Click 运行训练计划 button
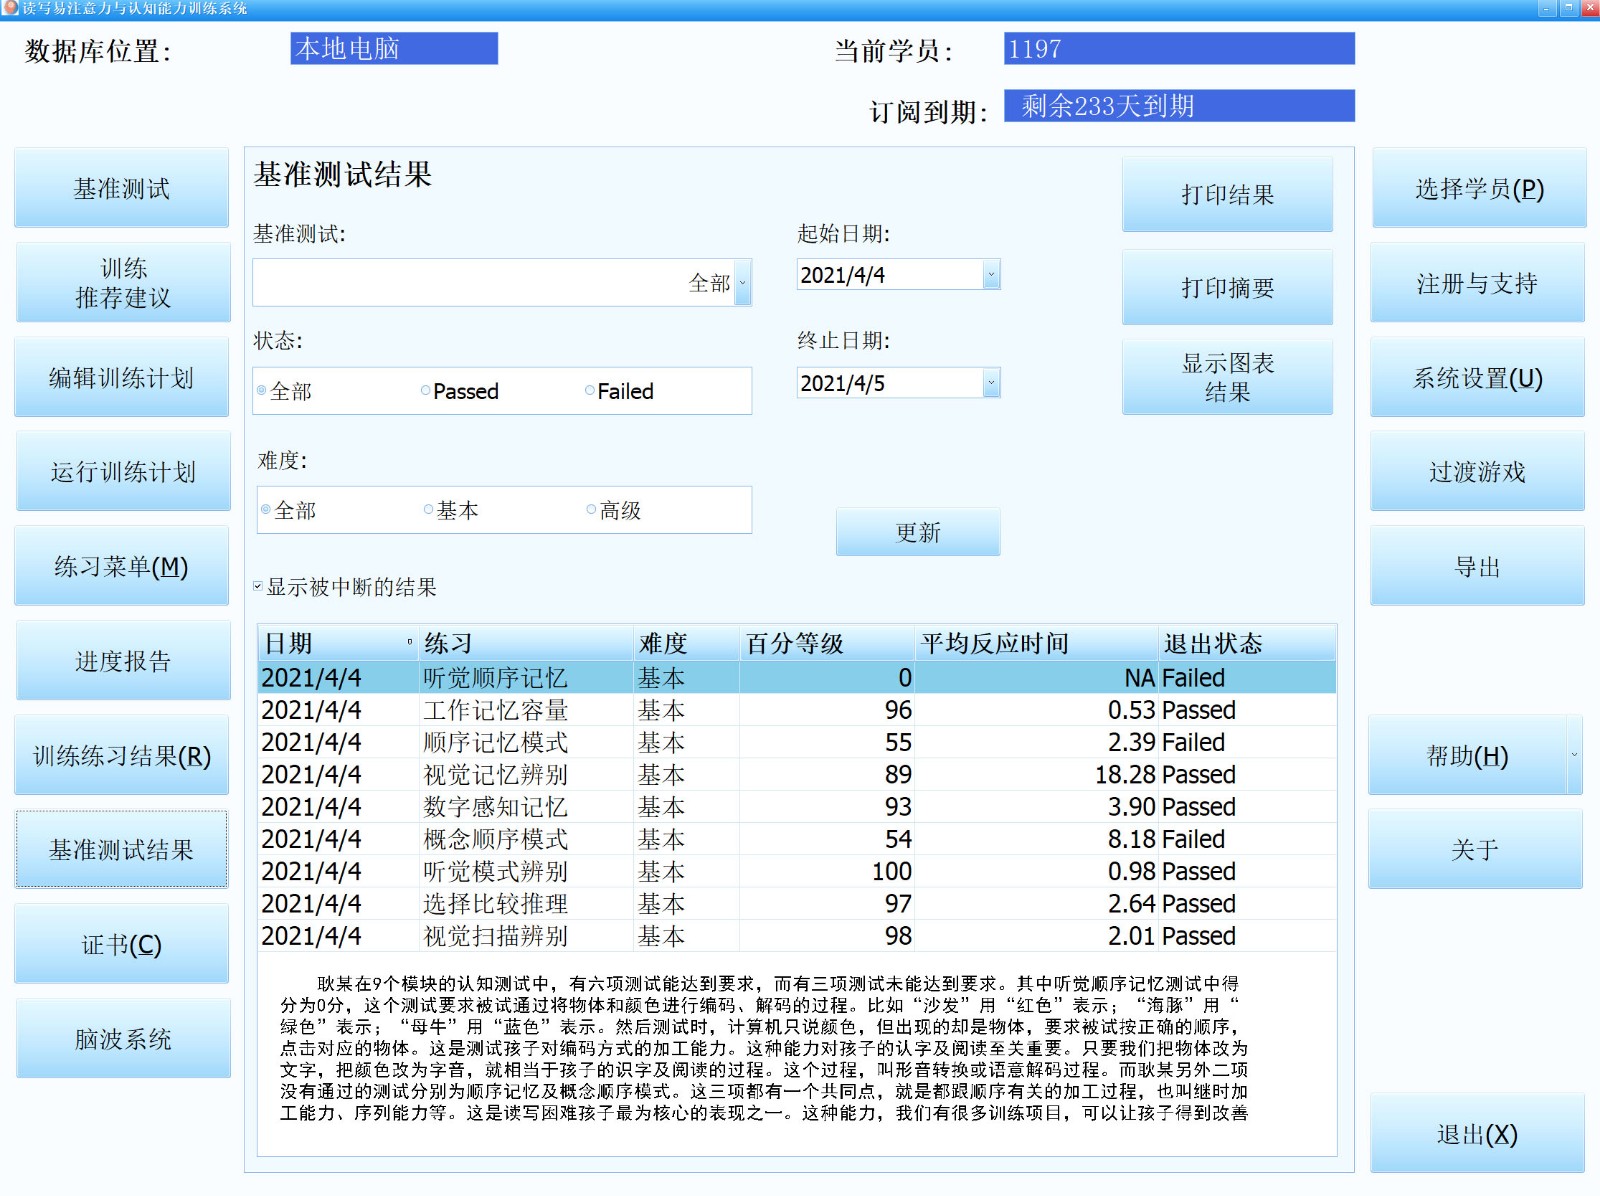The image size is (1600, 1196). pos(122,471)
